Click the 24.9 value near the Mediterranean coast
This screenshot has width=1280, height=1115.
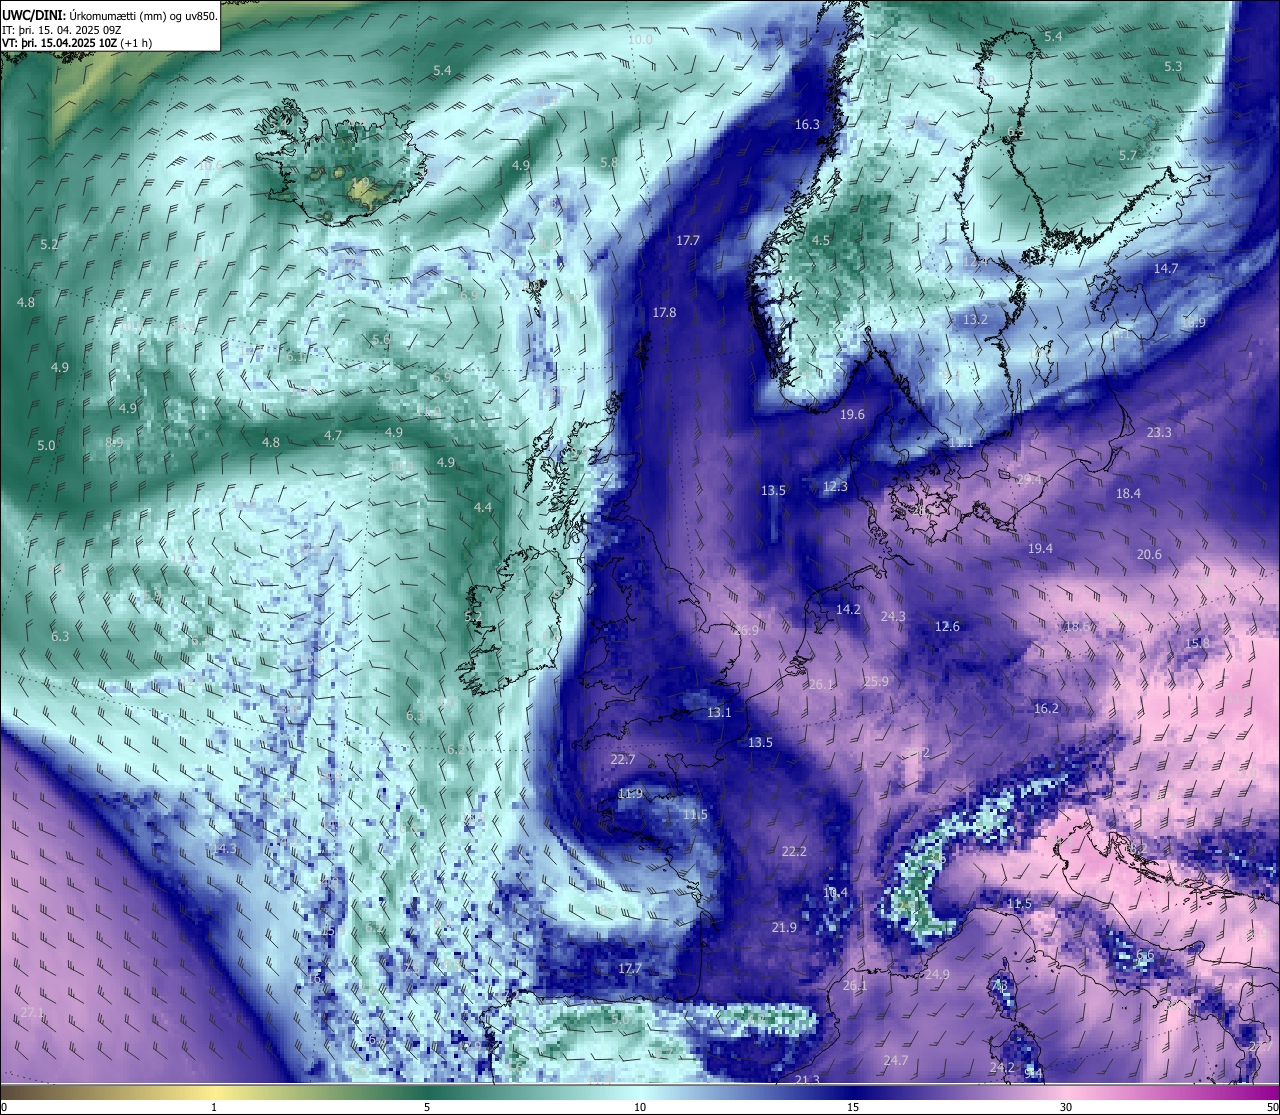(937, 975)
